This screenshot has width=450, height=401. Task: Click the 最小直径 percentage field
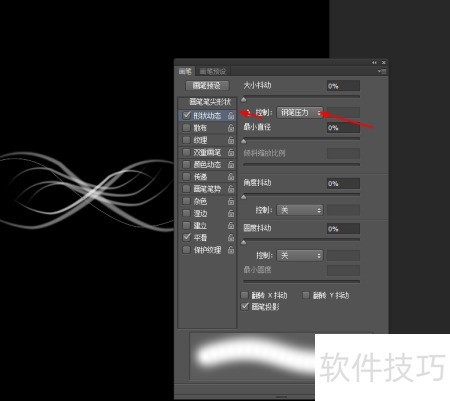(343, 128)
